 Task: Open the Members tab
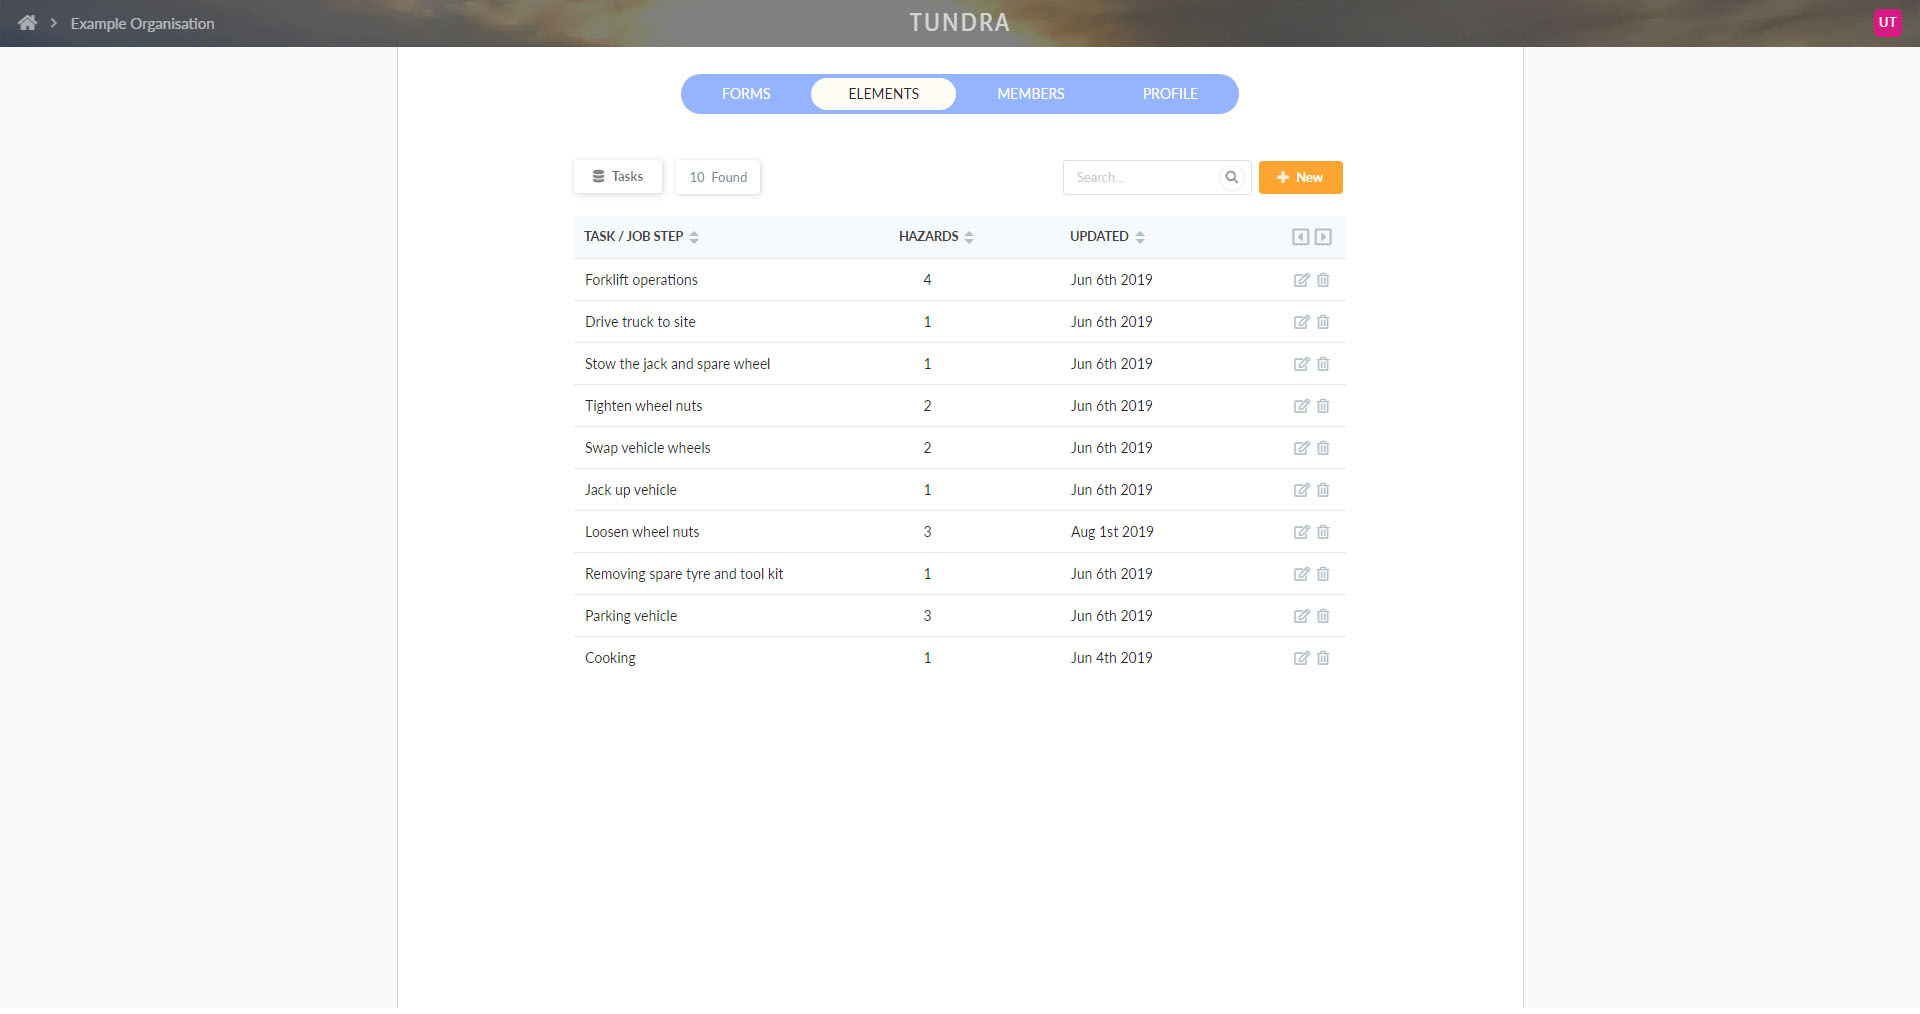tap(1030, 94)
